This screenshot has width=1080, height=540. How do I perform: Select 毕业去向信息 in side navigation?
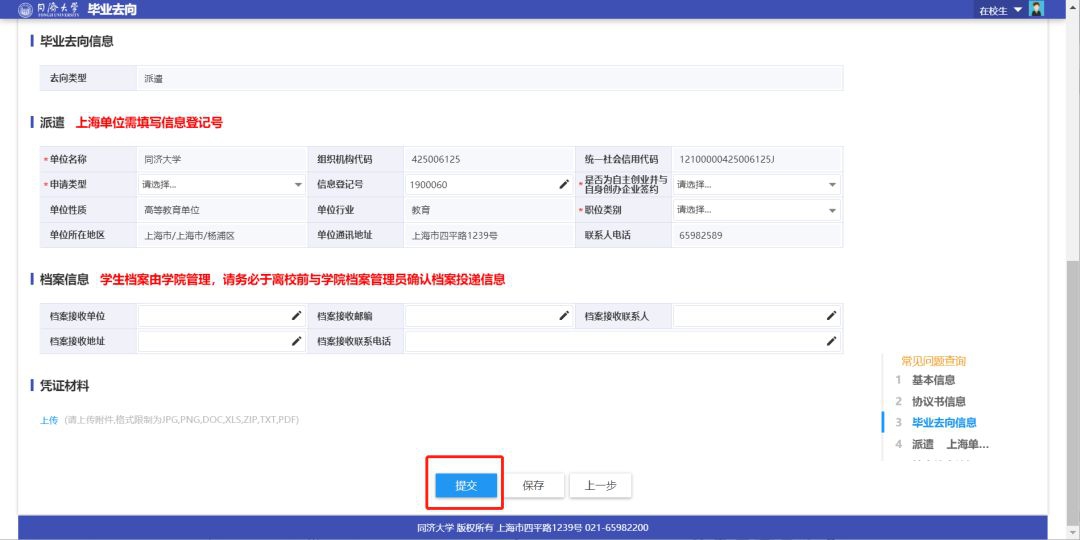tap(944, 422)
